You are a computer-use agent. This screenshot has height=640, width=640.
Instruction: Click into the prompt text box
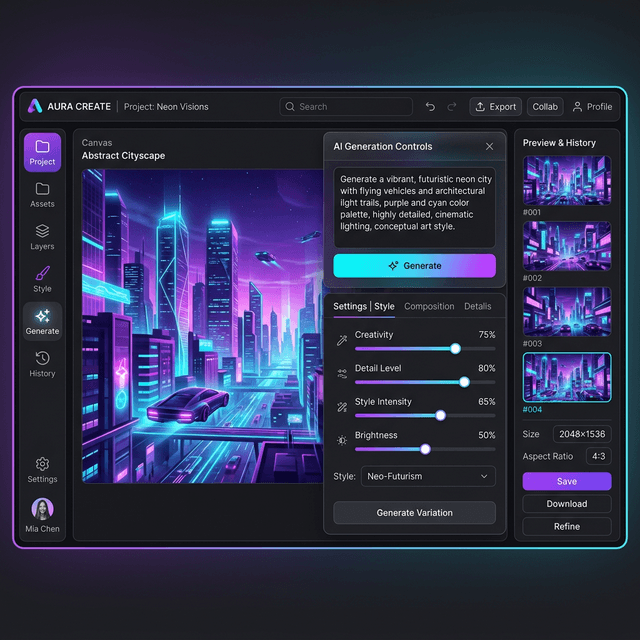click(x=414, y=207)
